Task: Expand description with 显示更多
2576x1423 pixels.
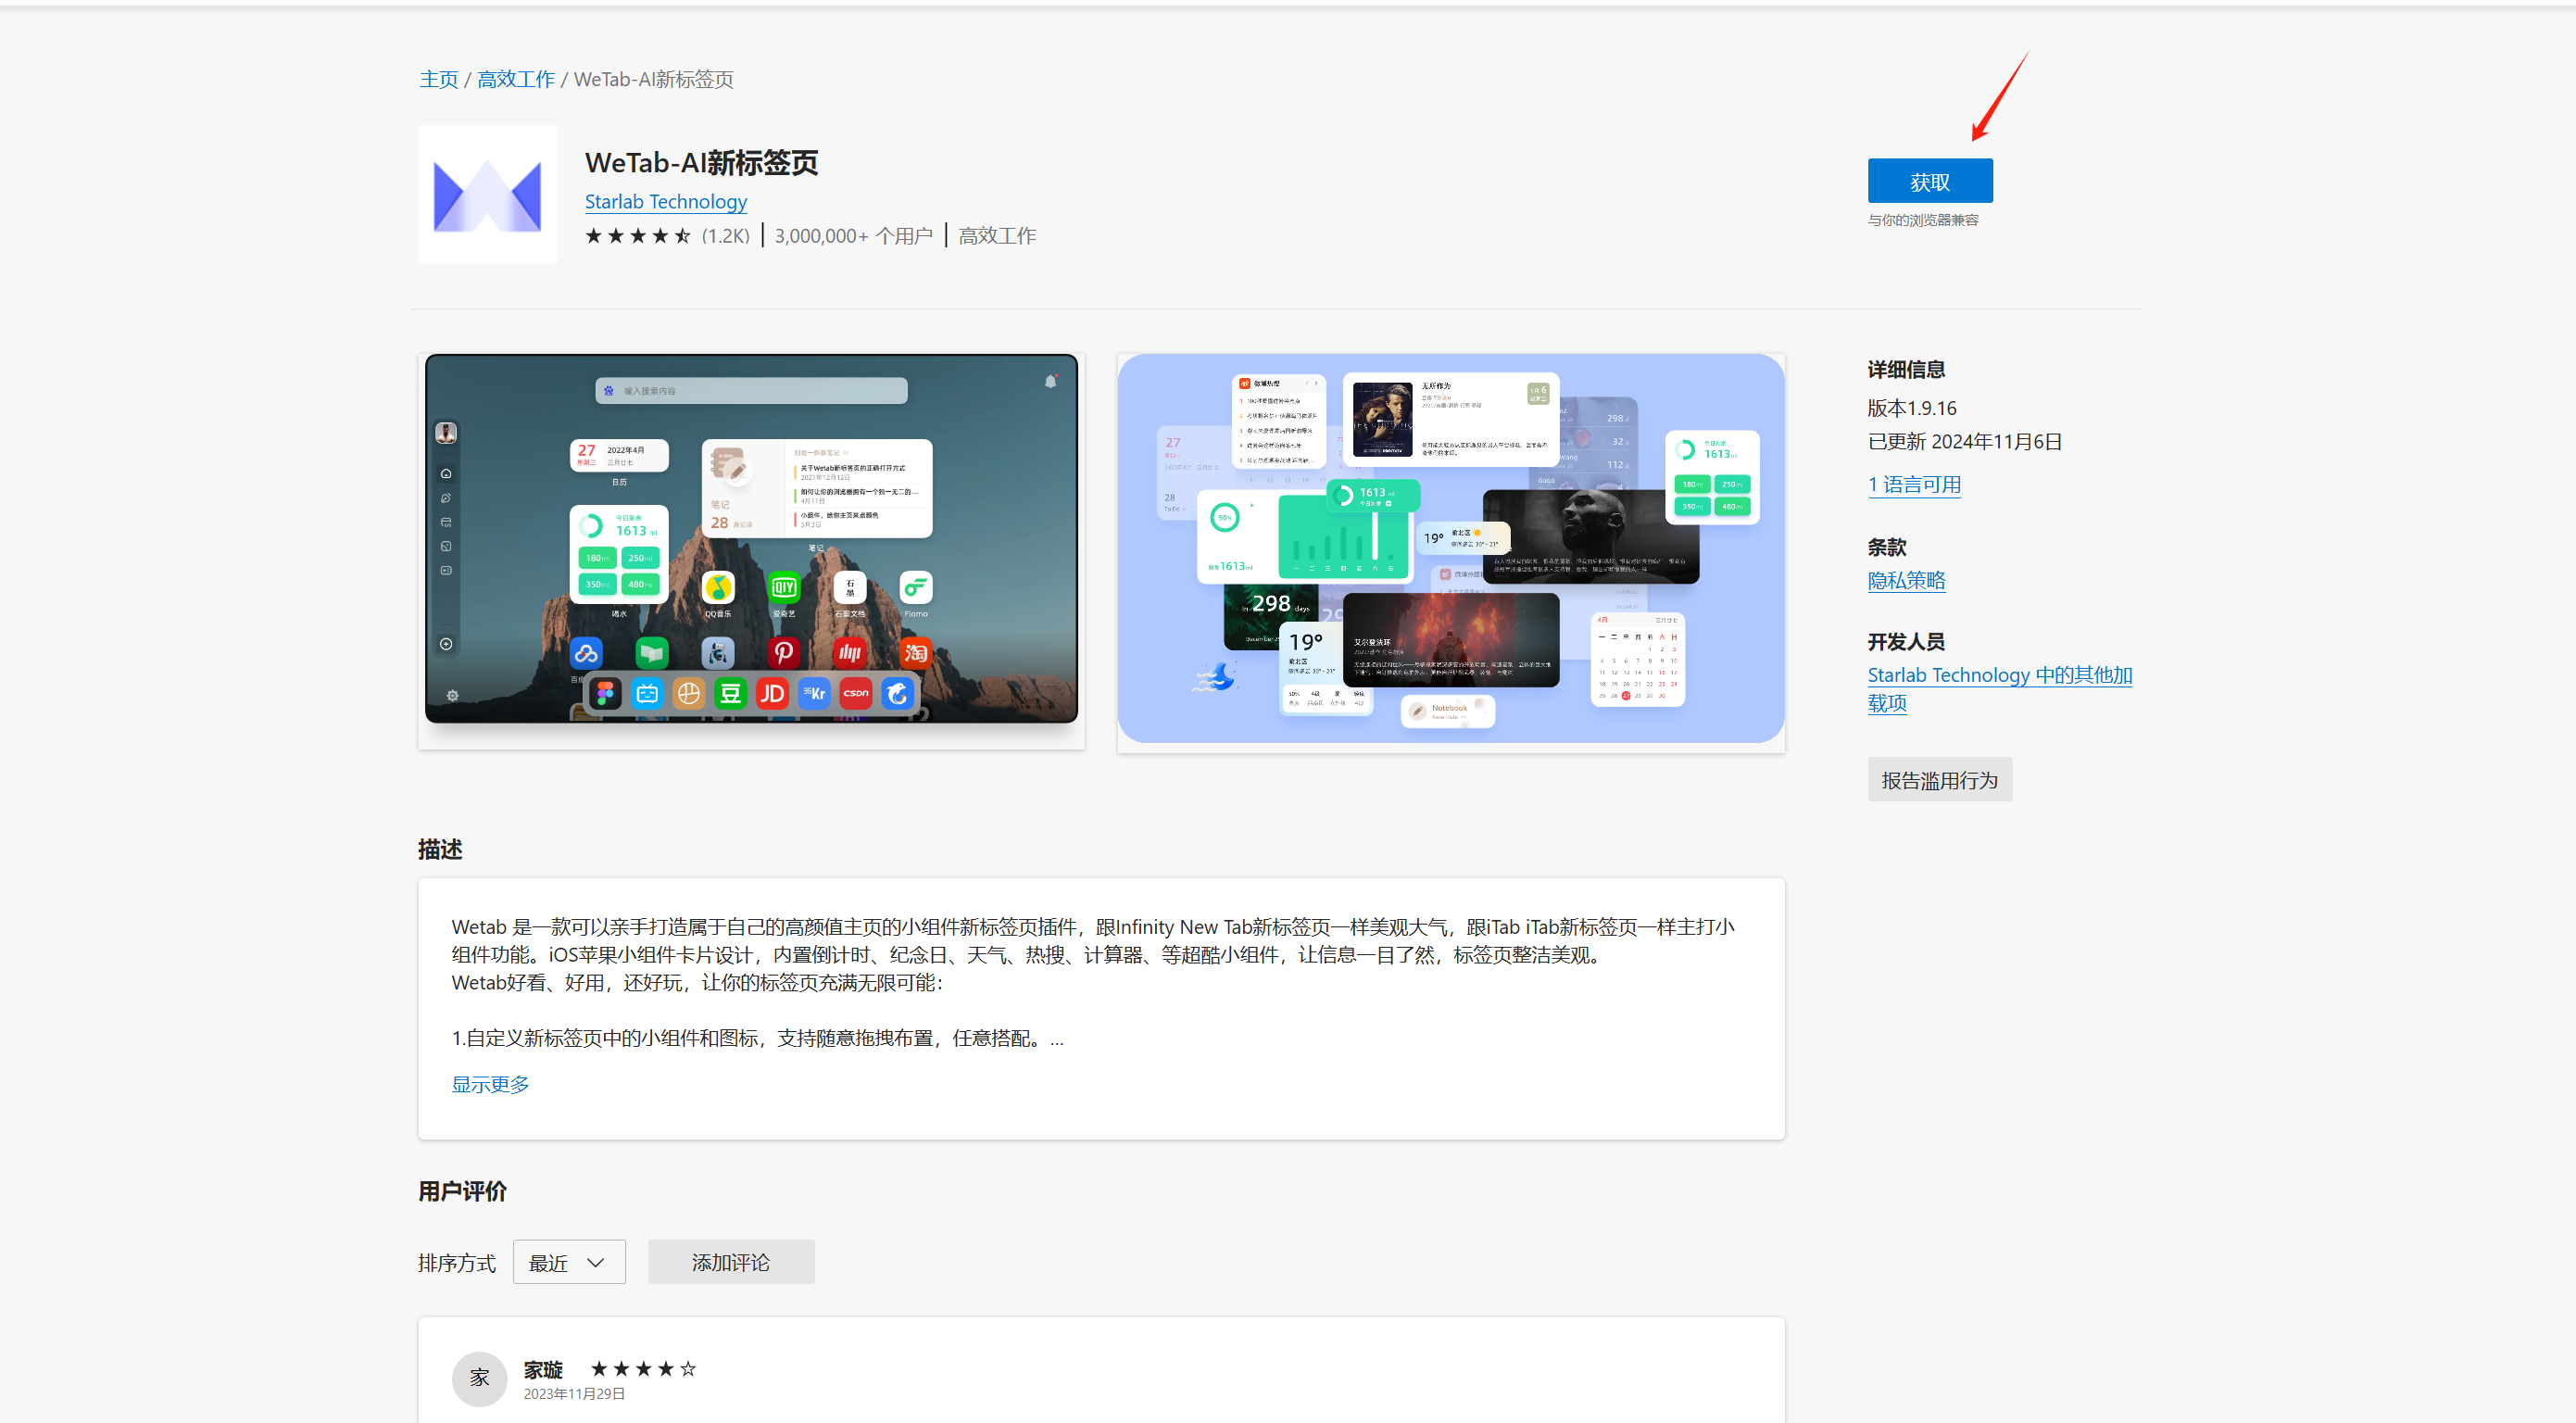Action: tap(490, 1084)
